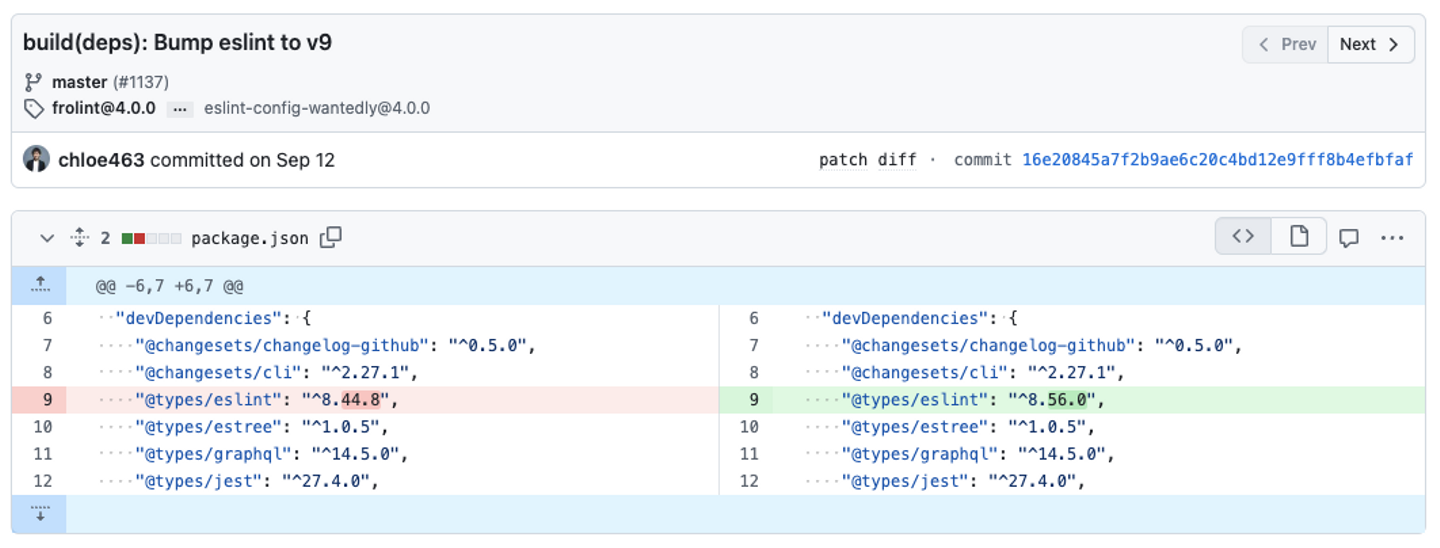Viewport: 1440px width, 548px height.
Task: Open the patch view link
Action: pyautogui.click(x=843, y=160)
